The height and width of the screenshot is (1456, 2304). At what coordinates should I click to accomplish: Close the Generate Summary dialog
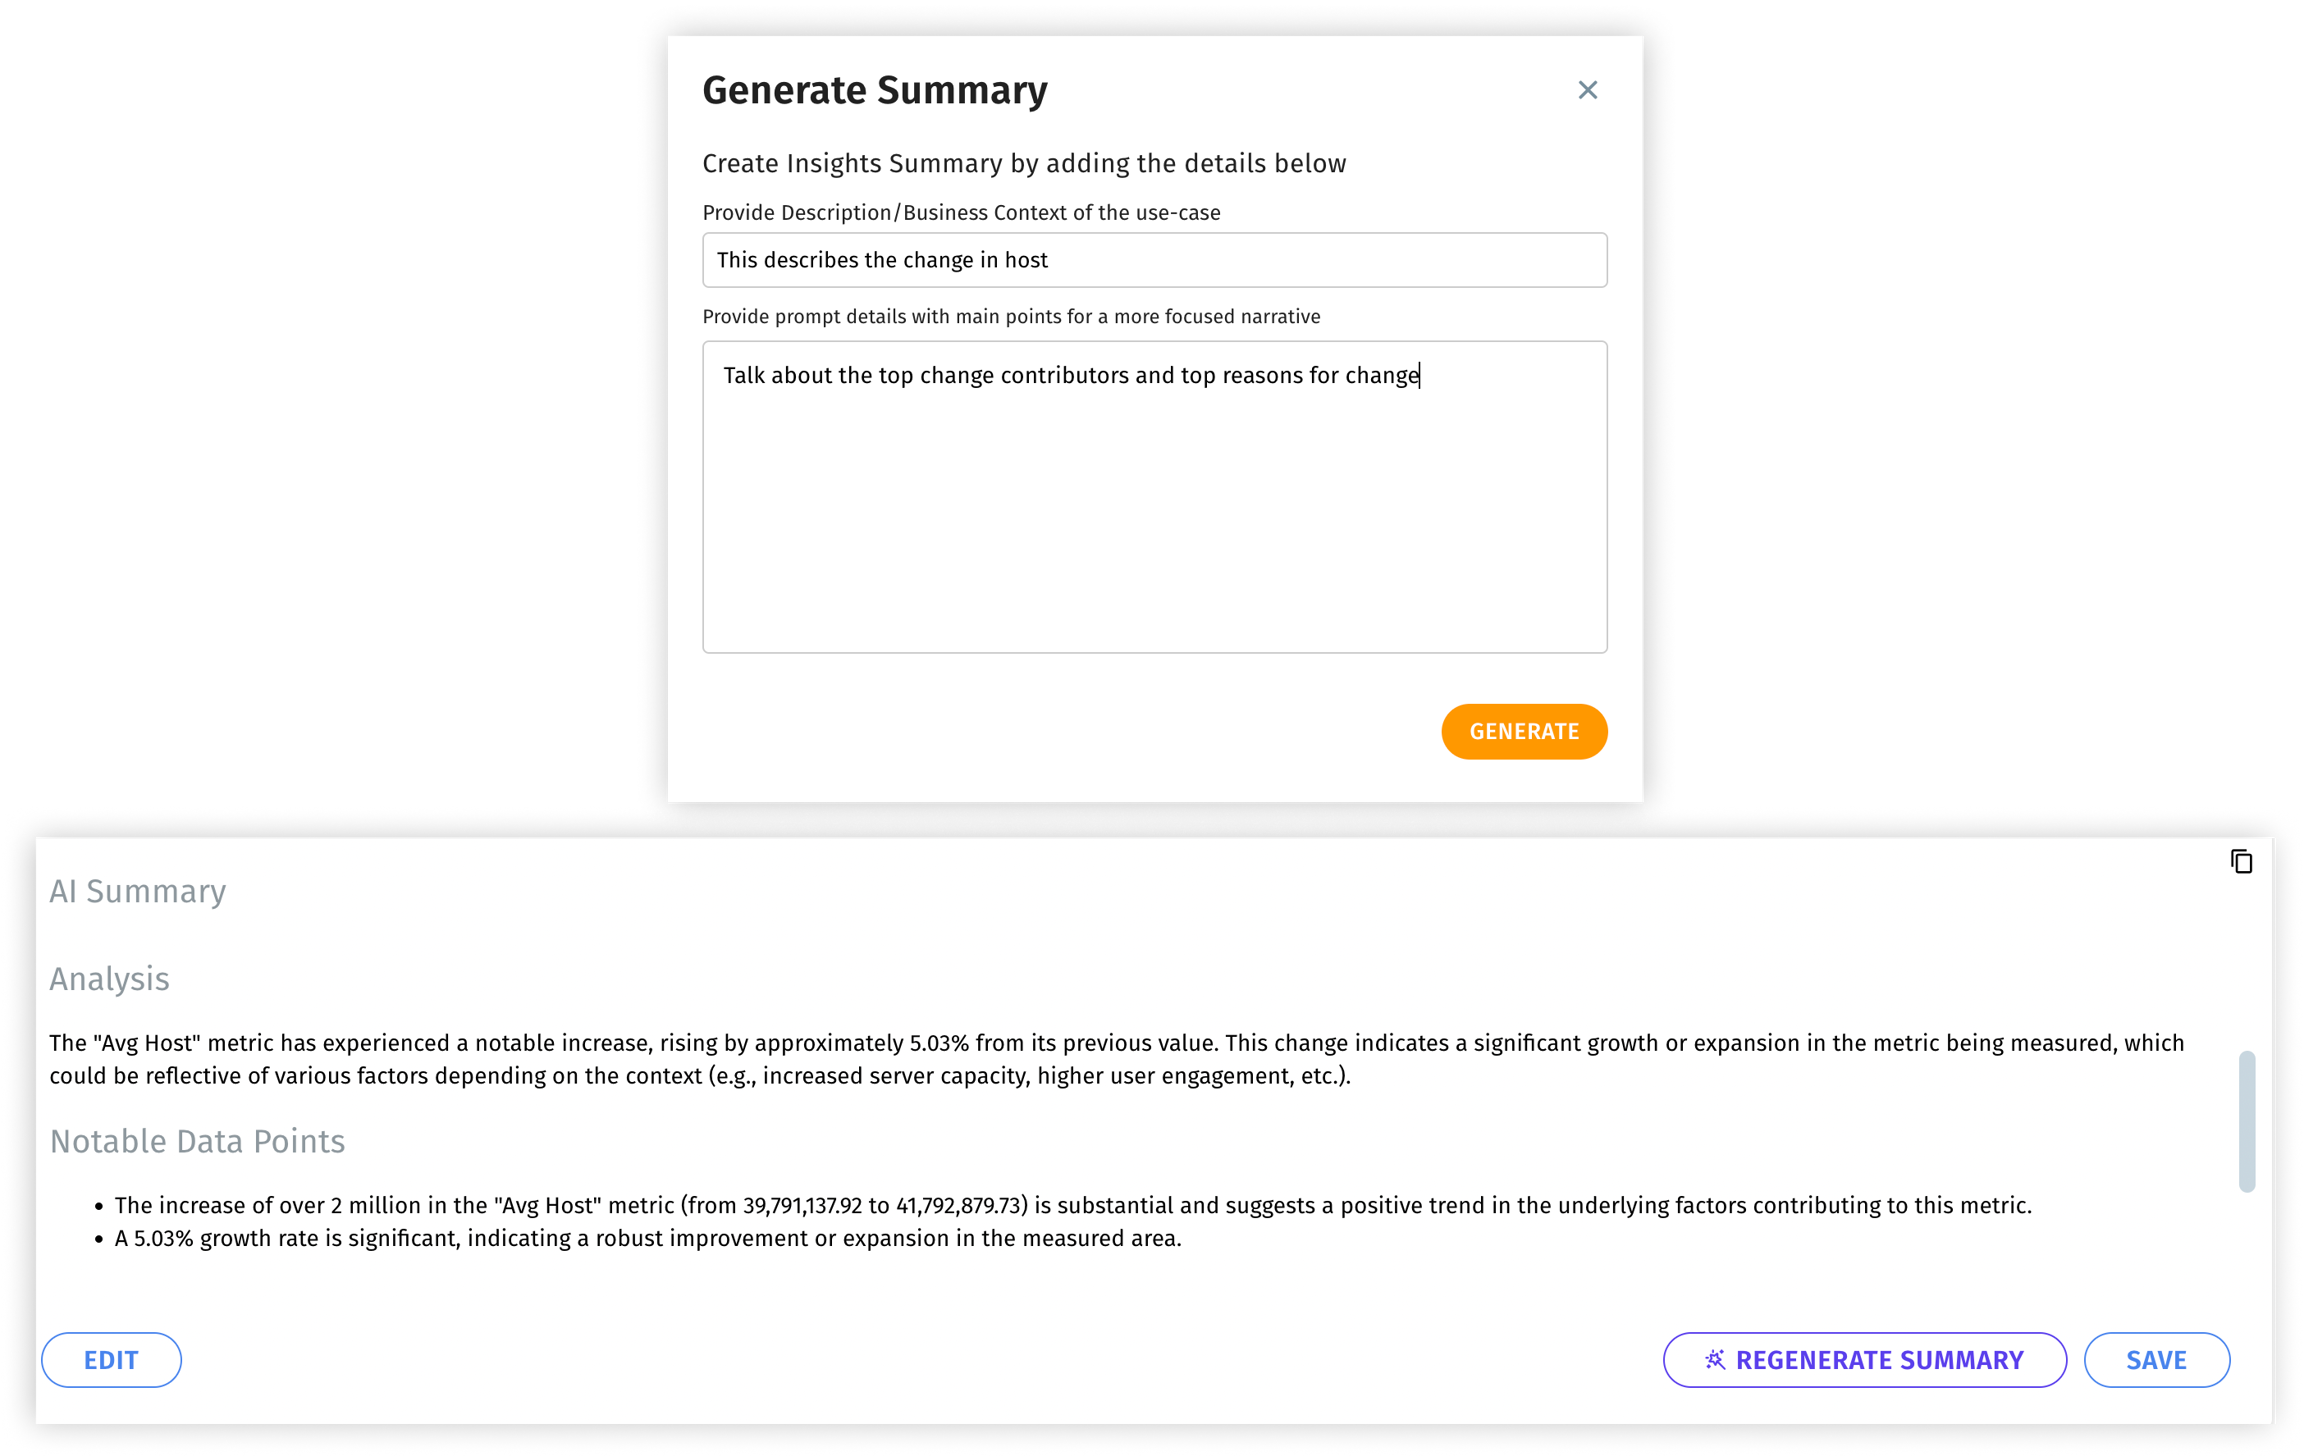(1587, 90)
